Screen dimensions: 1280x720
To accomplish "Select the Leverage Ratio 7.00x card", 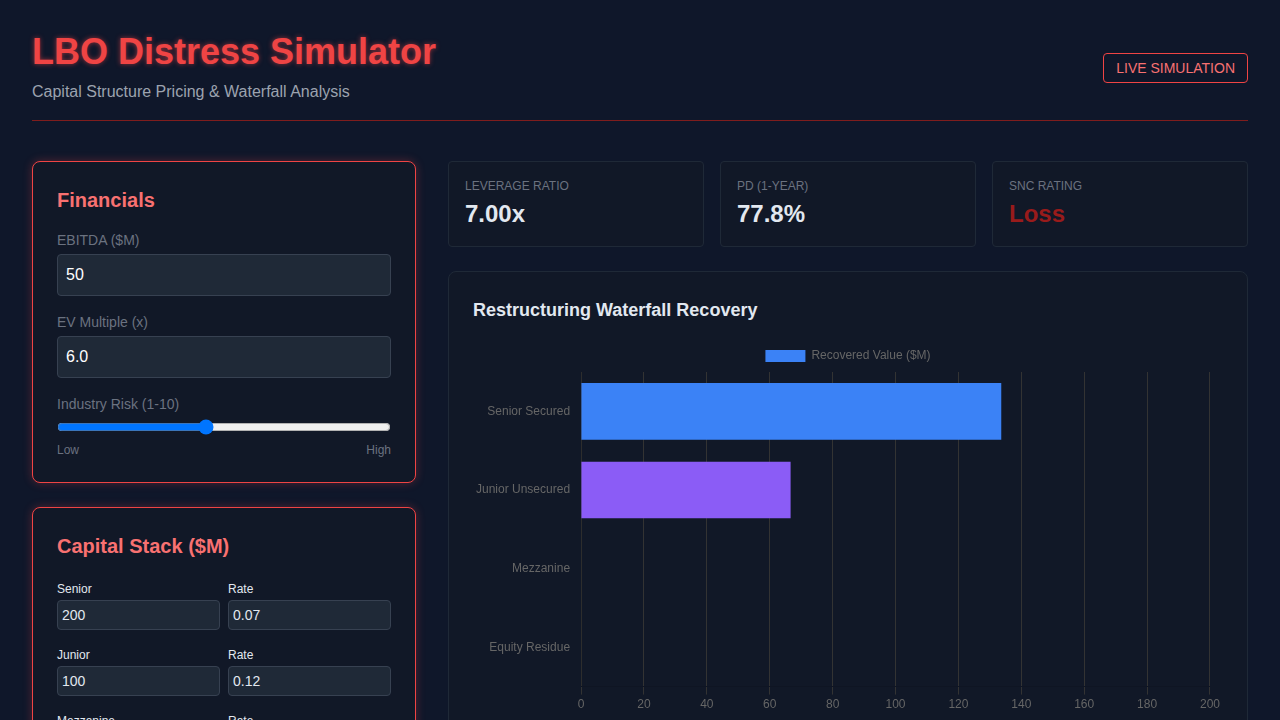I will pyautogui.click(x=575, y=204).
